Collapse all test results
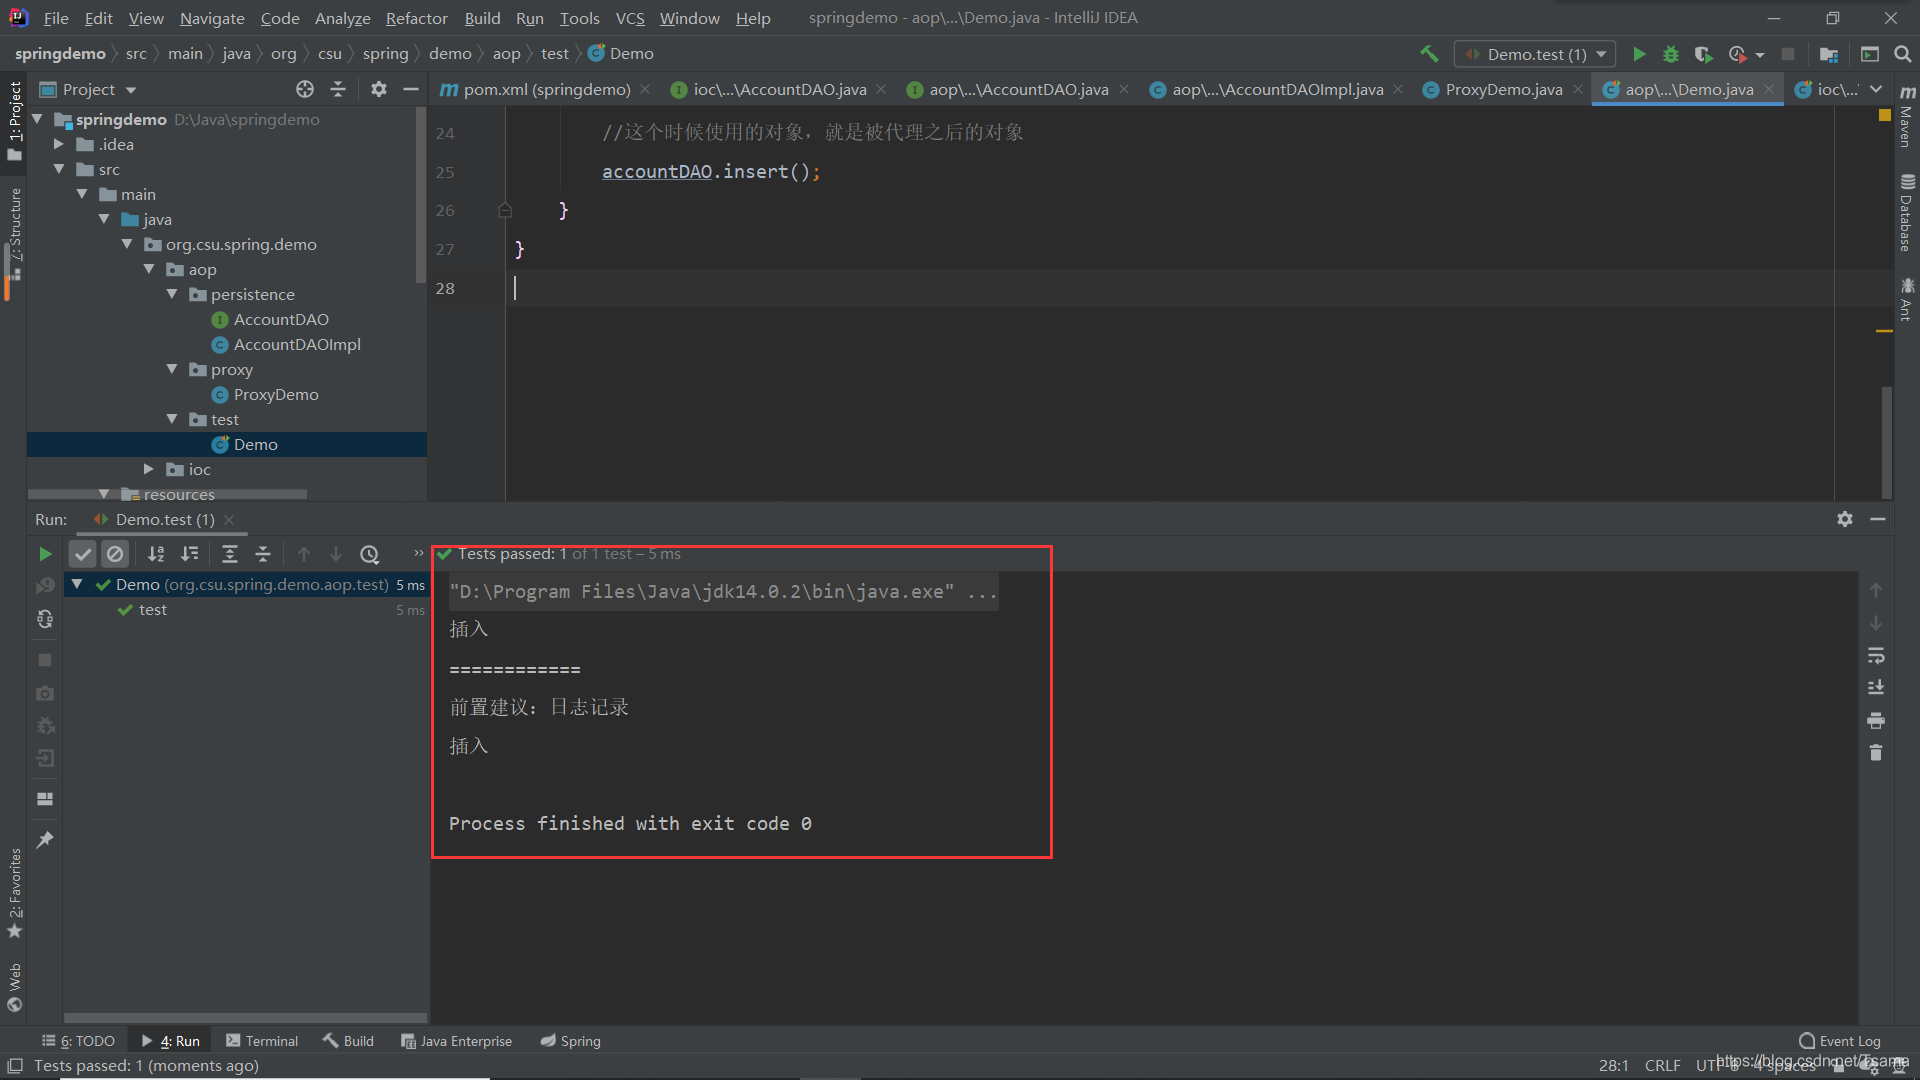The image size is (1920, 1080). coord(263,554)
